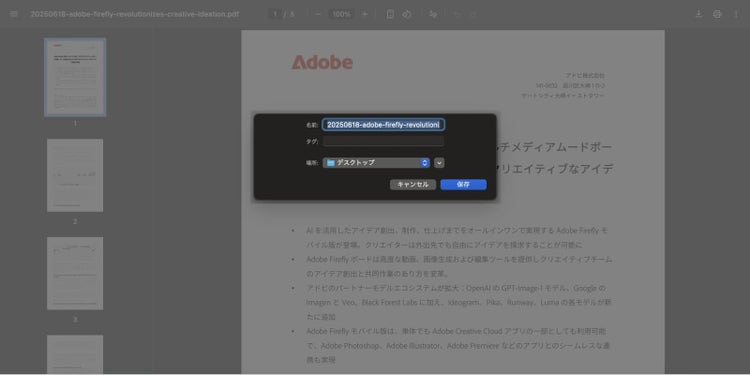
Task: Open the three-dot more actions menu
Action: (x=736, y=14)
